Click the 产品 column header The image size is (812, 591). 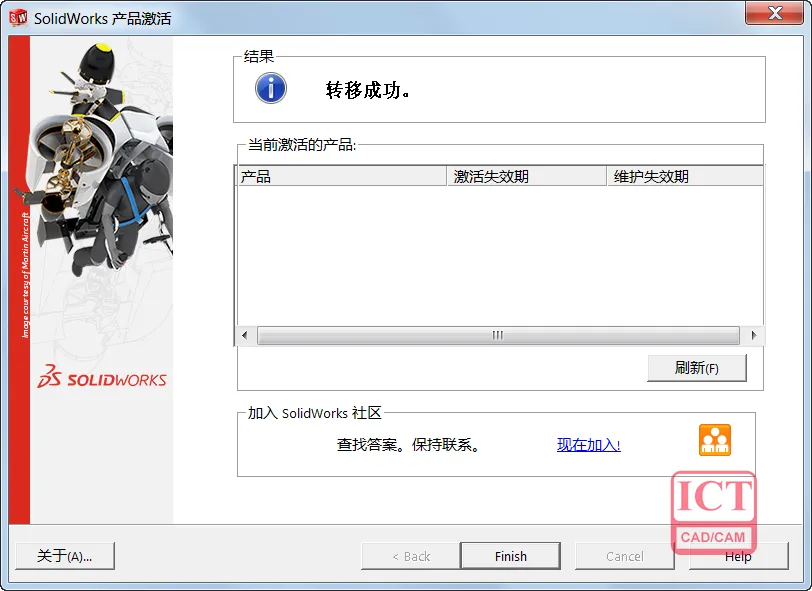(x=342, y=176)
